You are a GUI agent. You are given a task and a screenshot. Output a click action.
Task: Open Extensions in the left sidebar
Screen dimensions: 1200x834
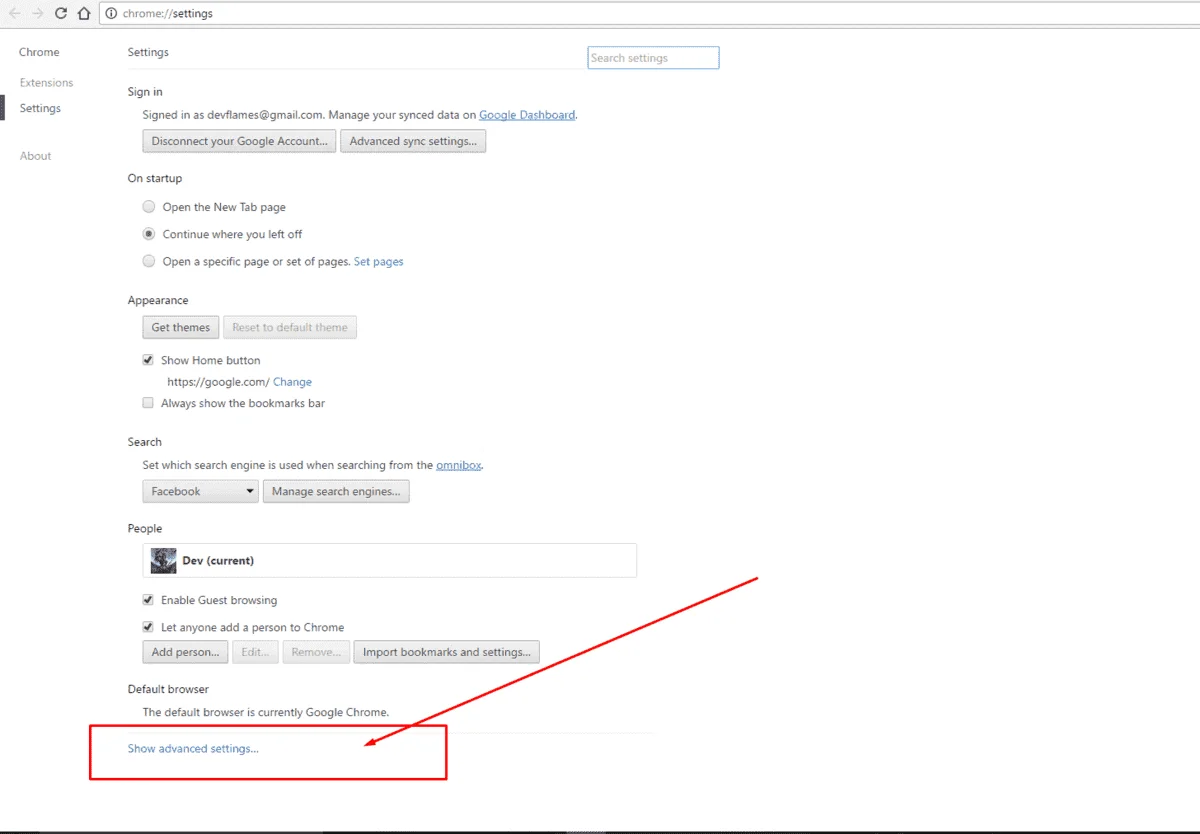coord(47,83)
